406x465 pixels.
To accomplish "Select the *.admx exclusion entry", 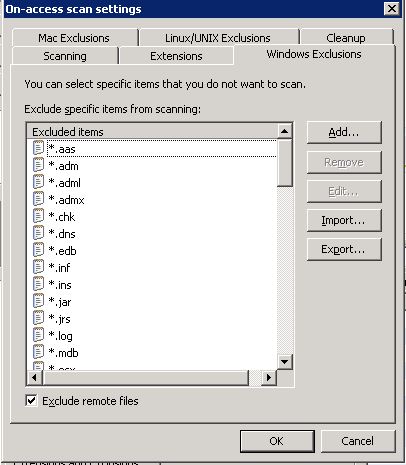I will coord(66,200).
